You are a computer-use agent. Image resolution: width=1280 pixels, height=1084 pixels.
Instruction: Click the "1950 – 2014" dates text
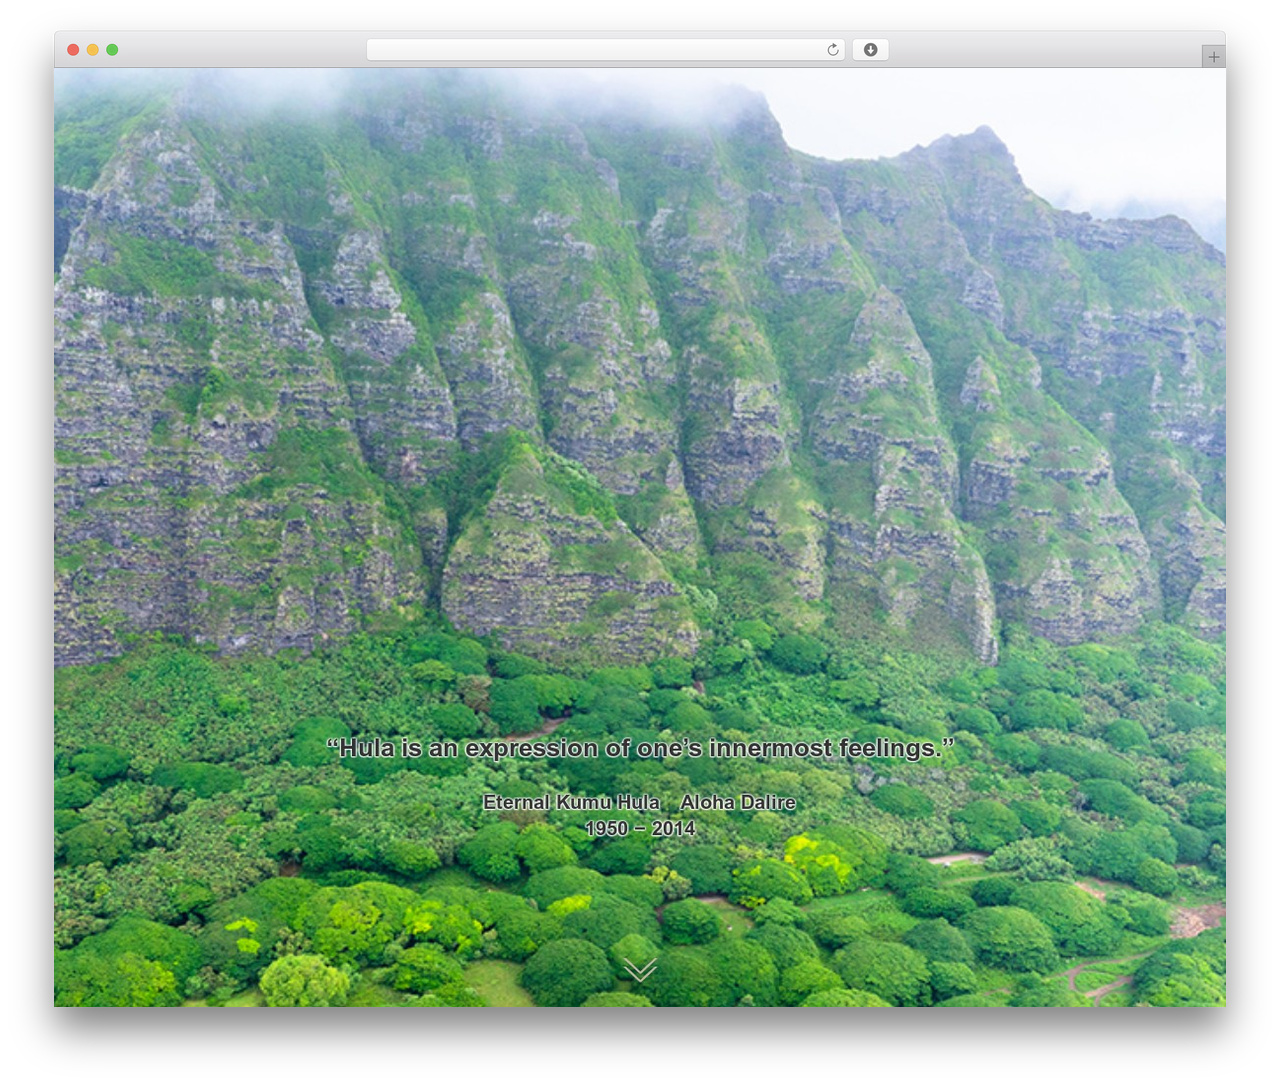pyautogui.click(x=640, y=828)
